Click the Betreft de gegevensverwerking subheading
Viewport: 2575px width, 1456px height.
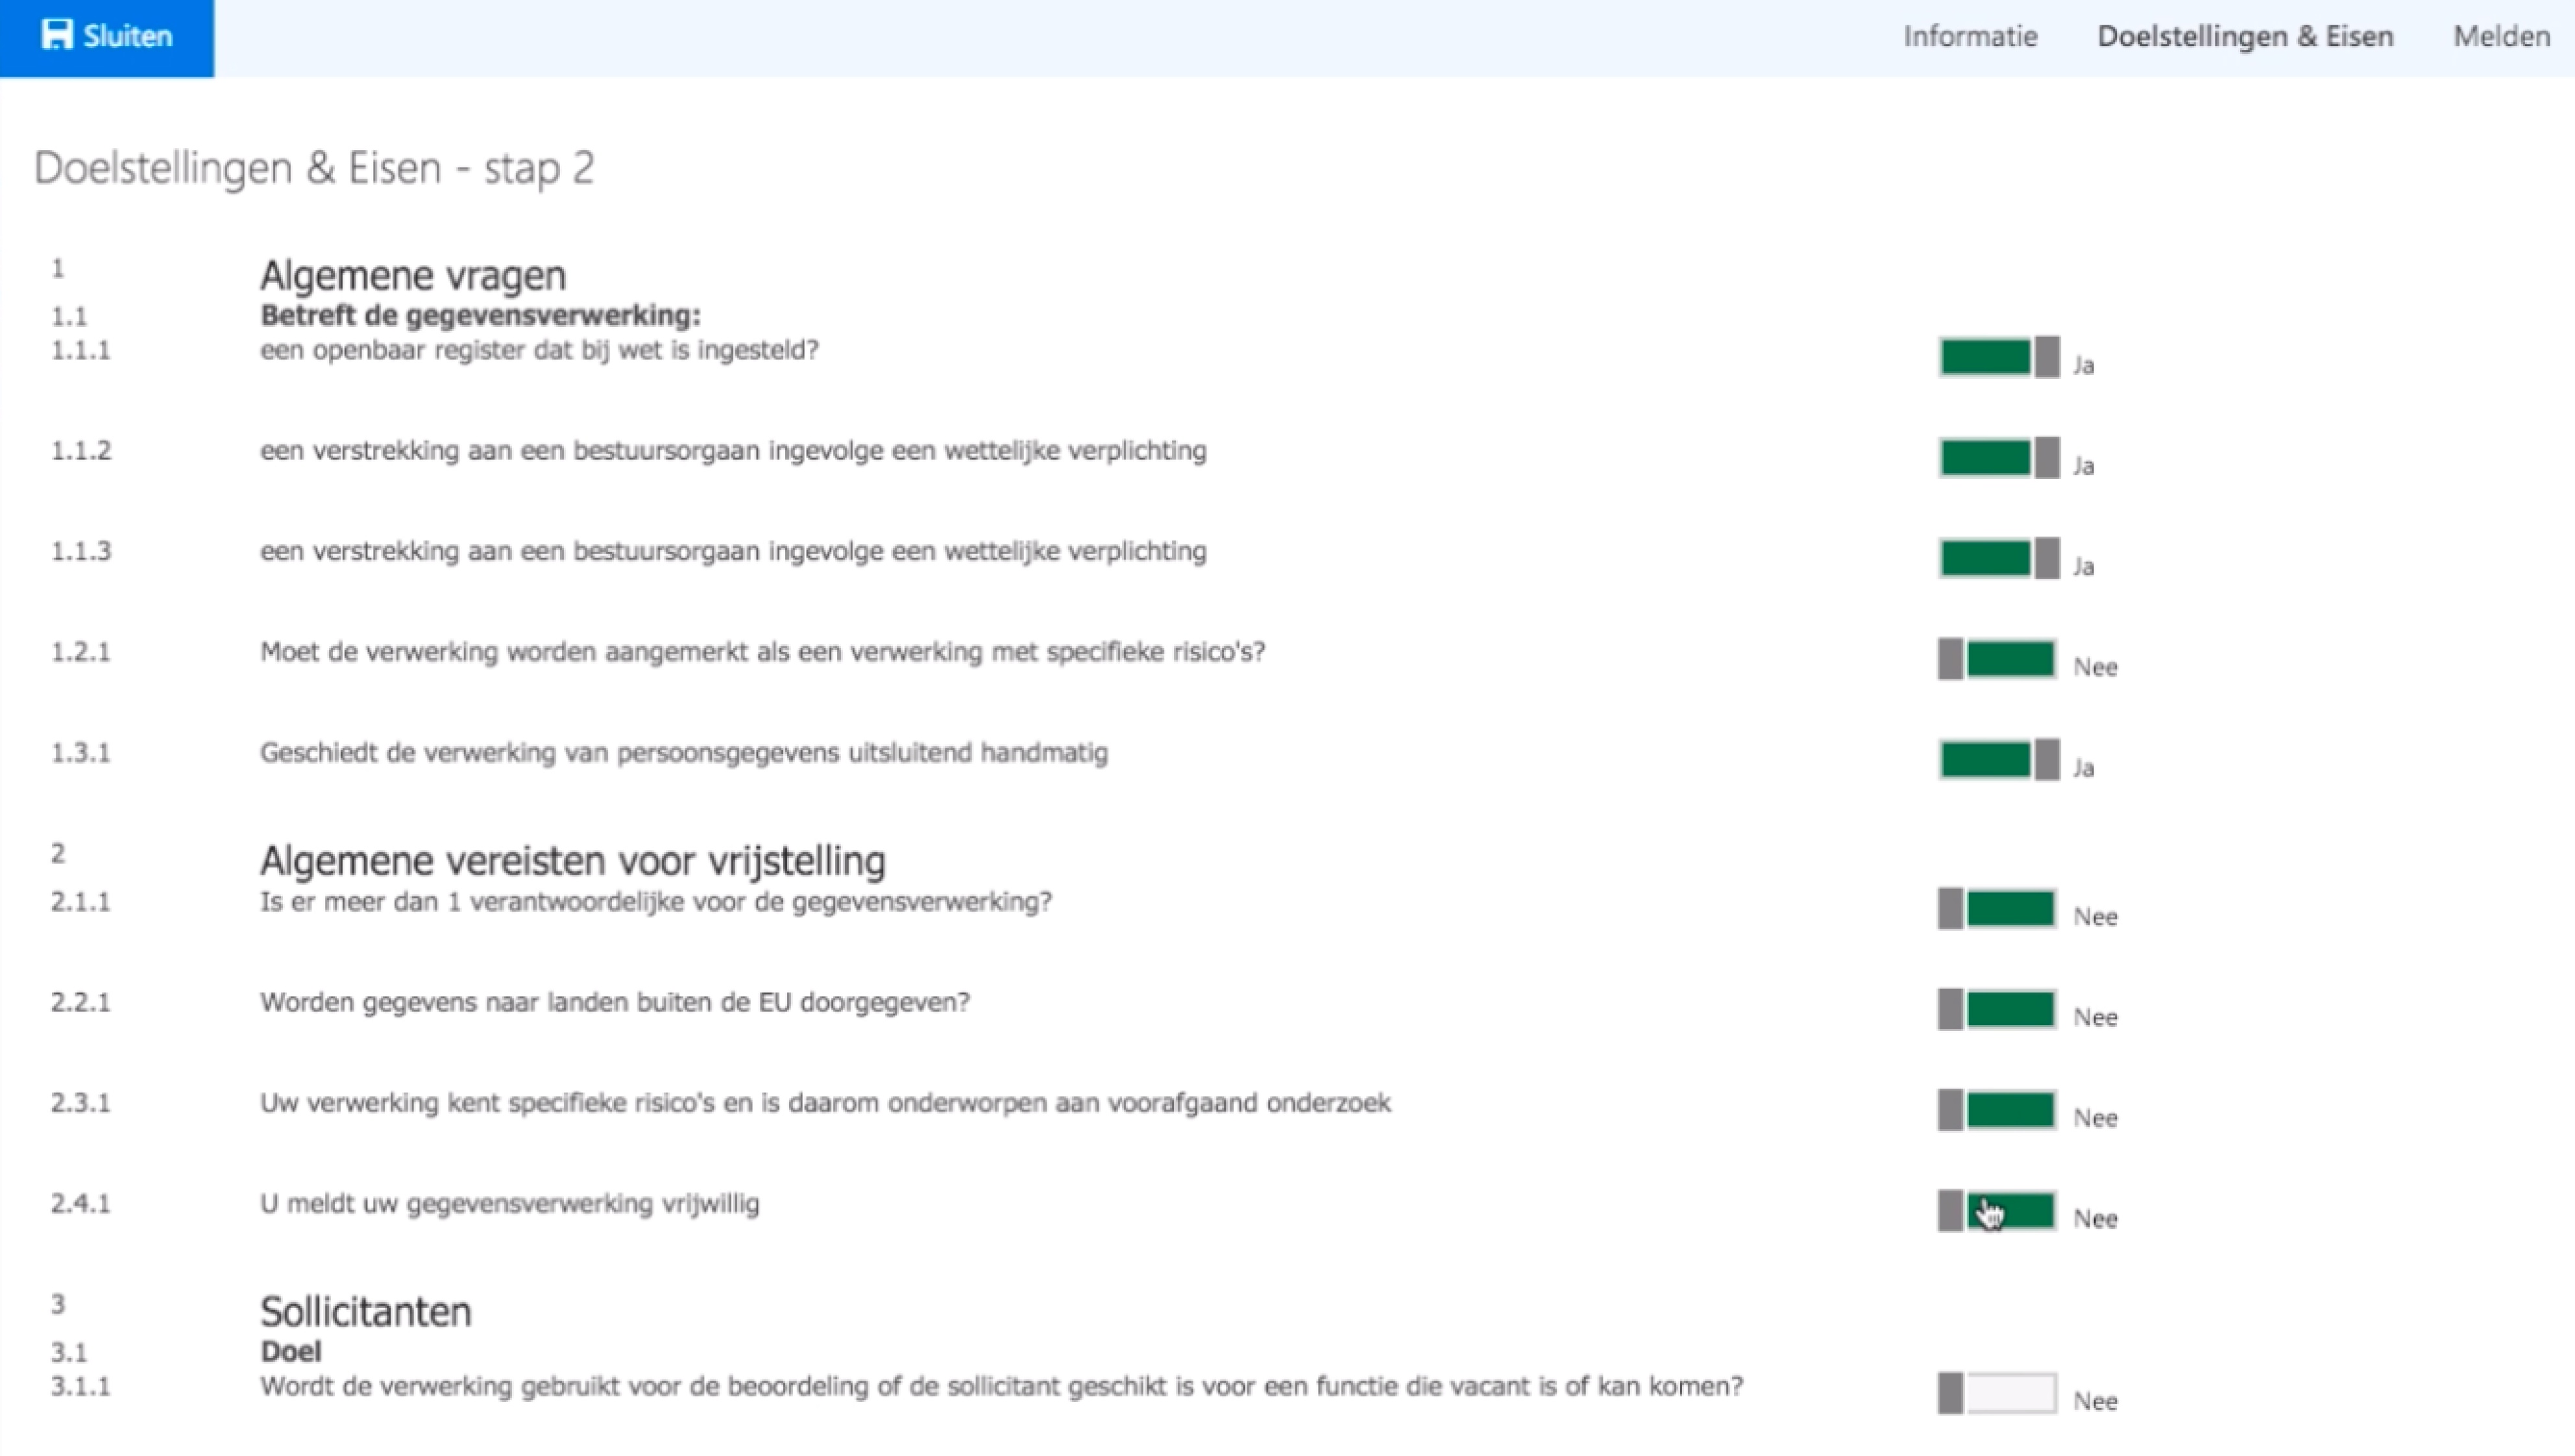[481, 315]
